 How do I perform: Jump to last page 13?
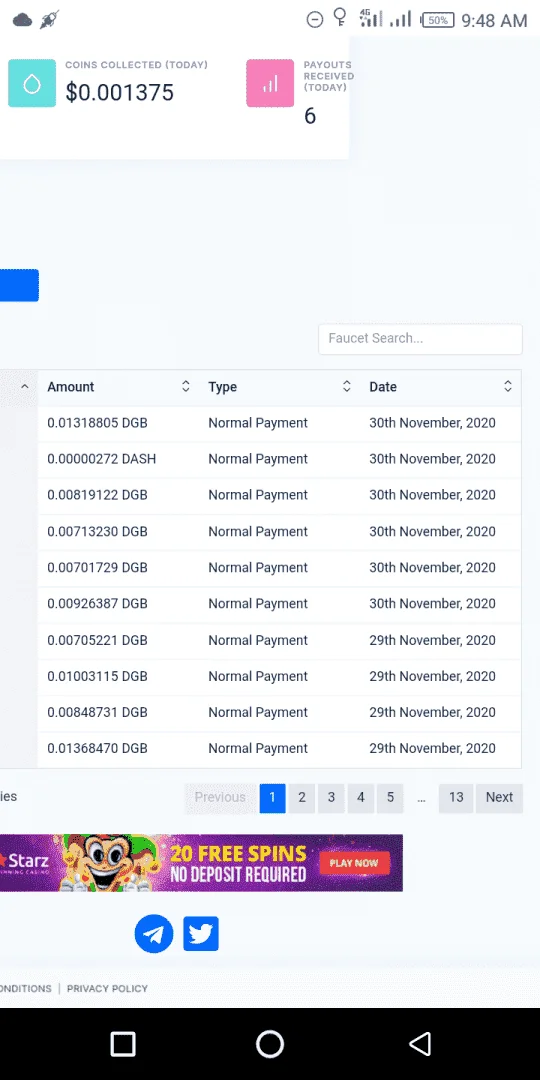click(x=456, y=798)
